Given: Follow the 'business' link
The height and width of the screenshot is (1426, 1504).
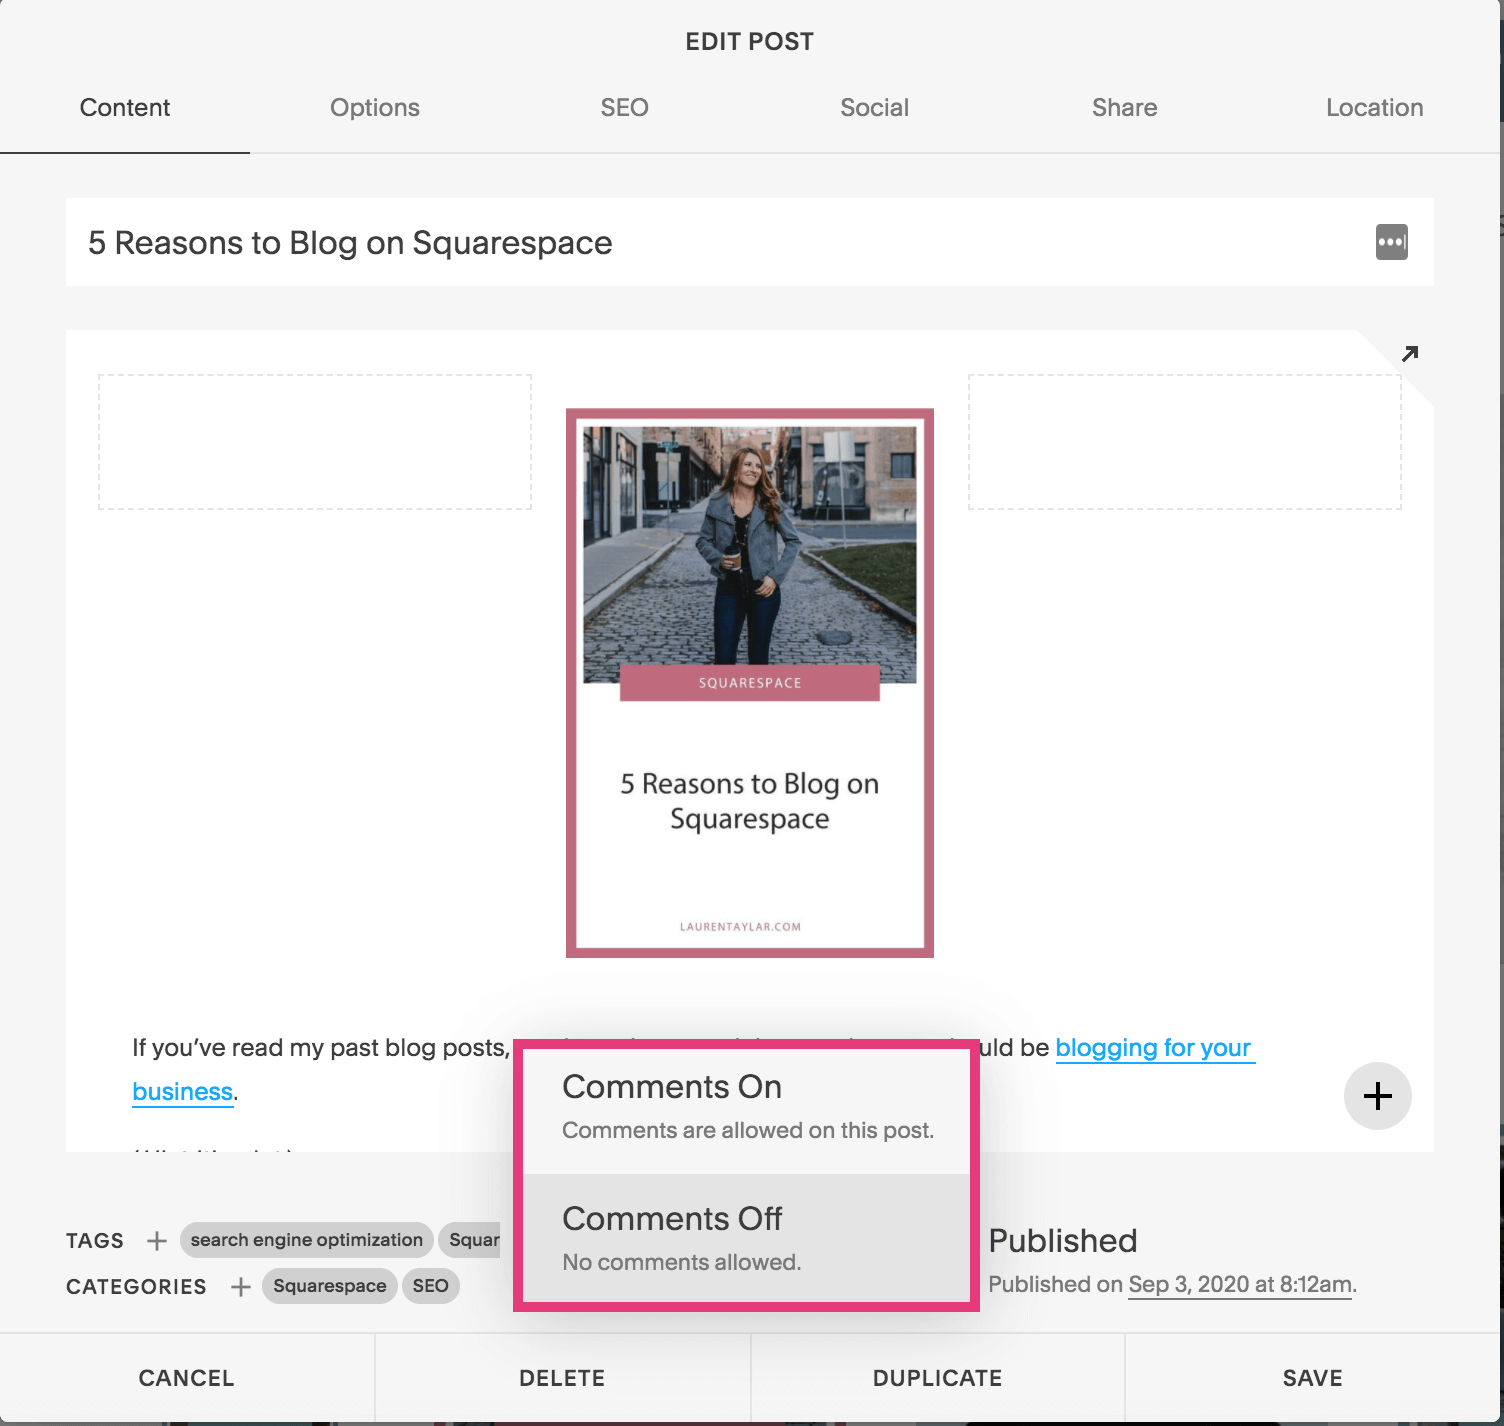Looking at the screenshot, I should pyautogui.click(x=183, y=1092).
